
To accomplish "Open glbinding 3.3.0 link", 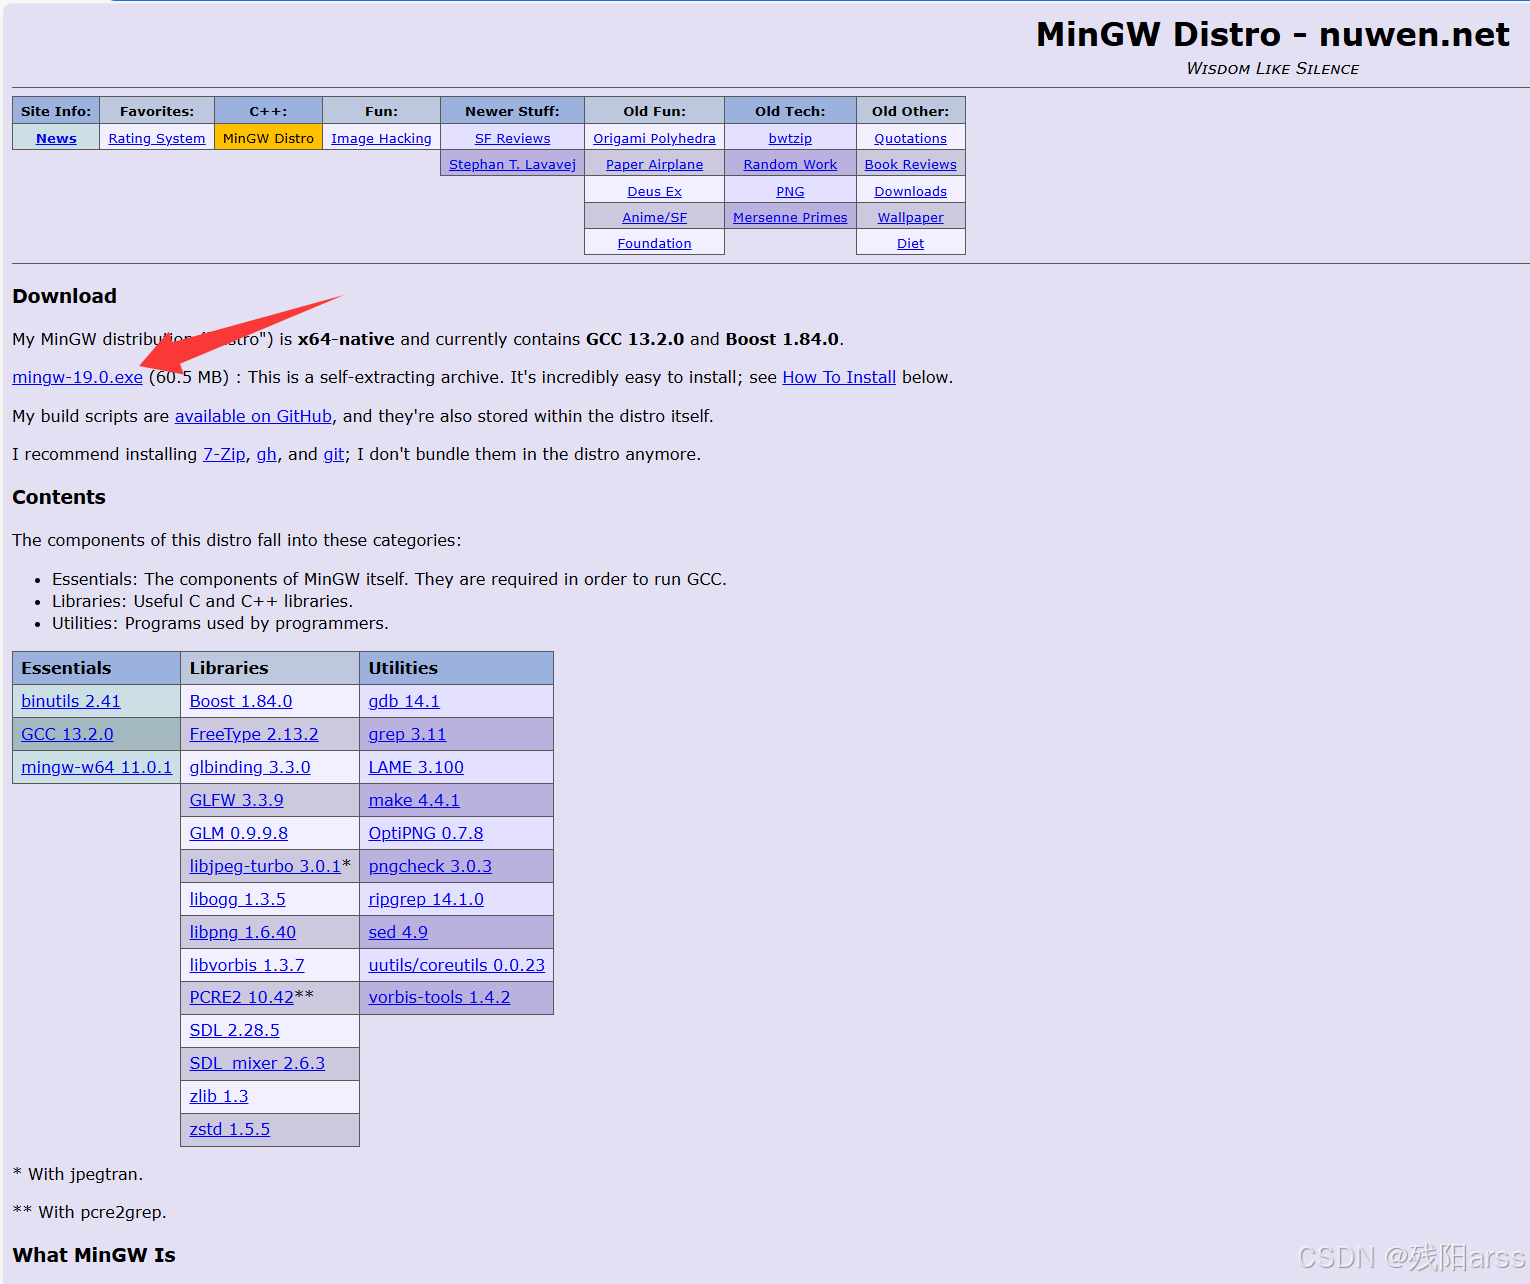I will [x=250, y=767].
